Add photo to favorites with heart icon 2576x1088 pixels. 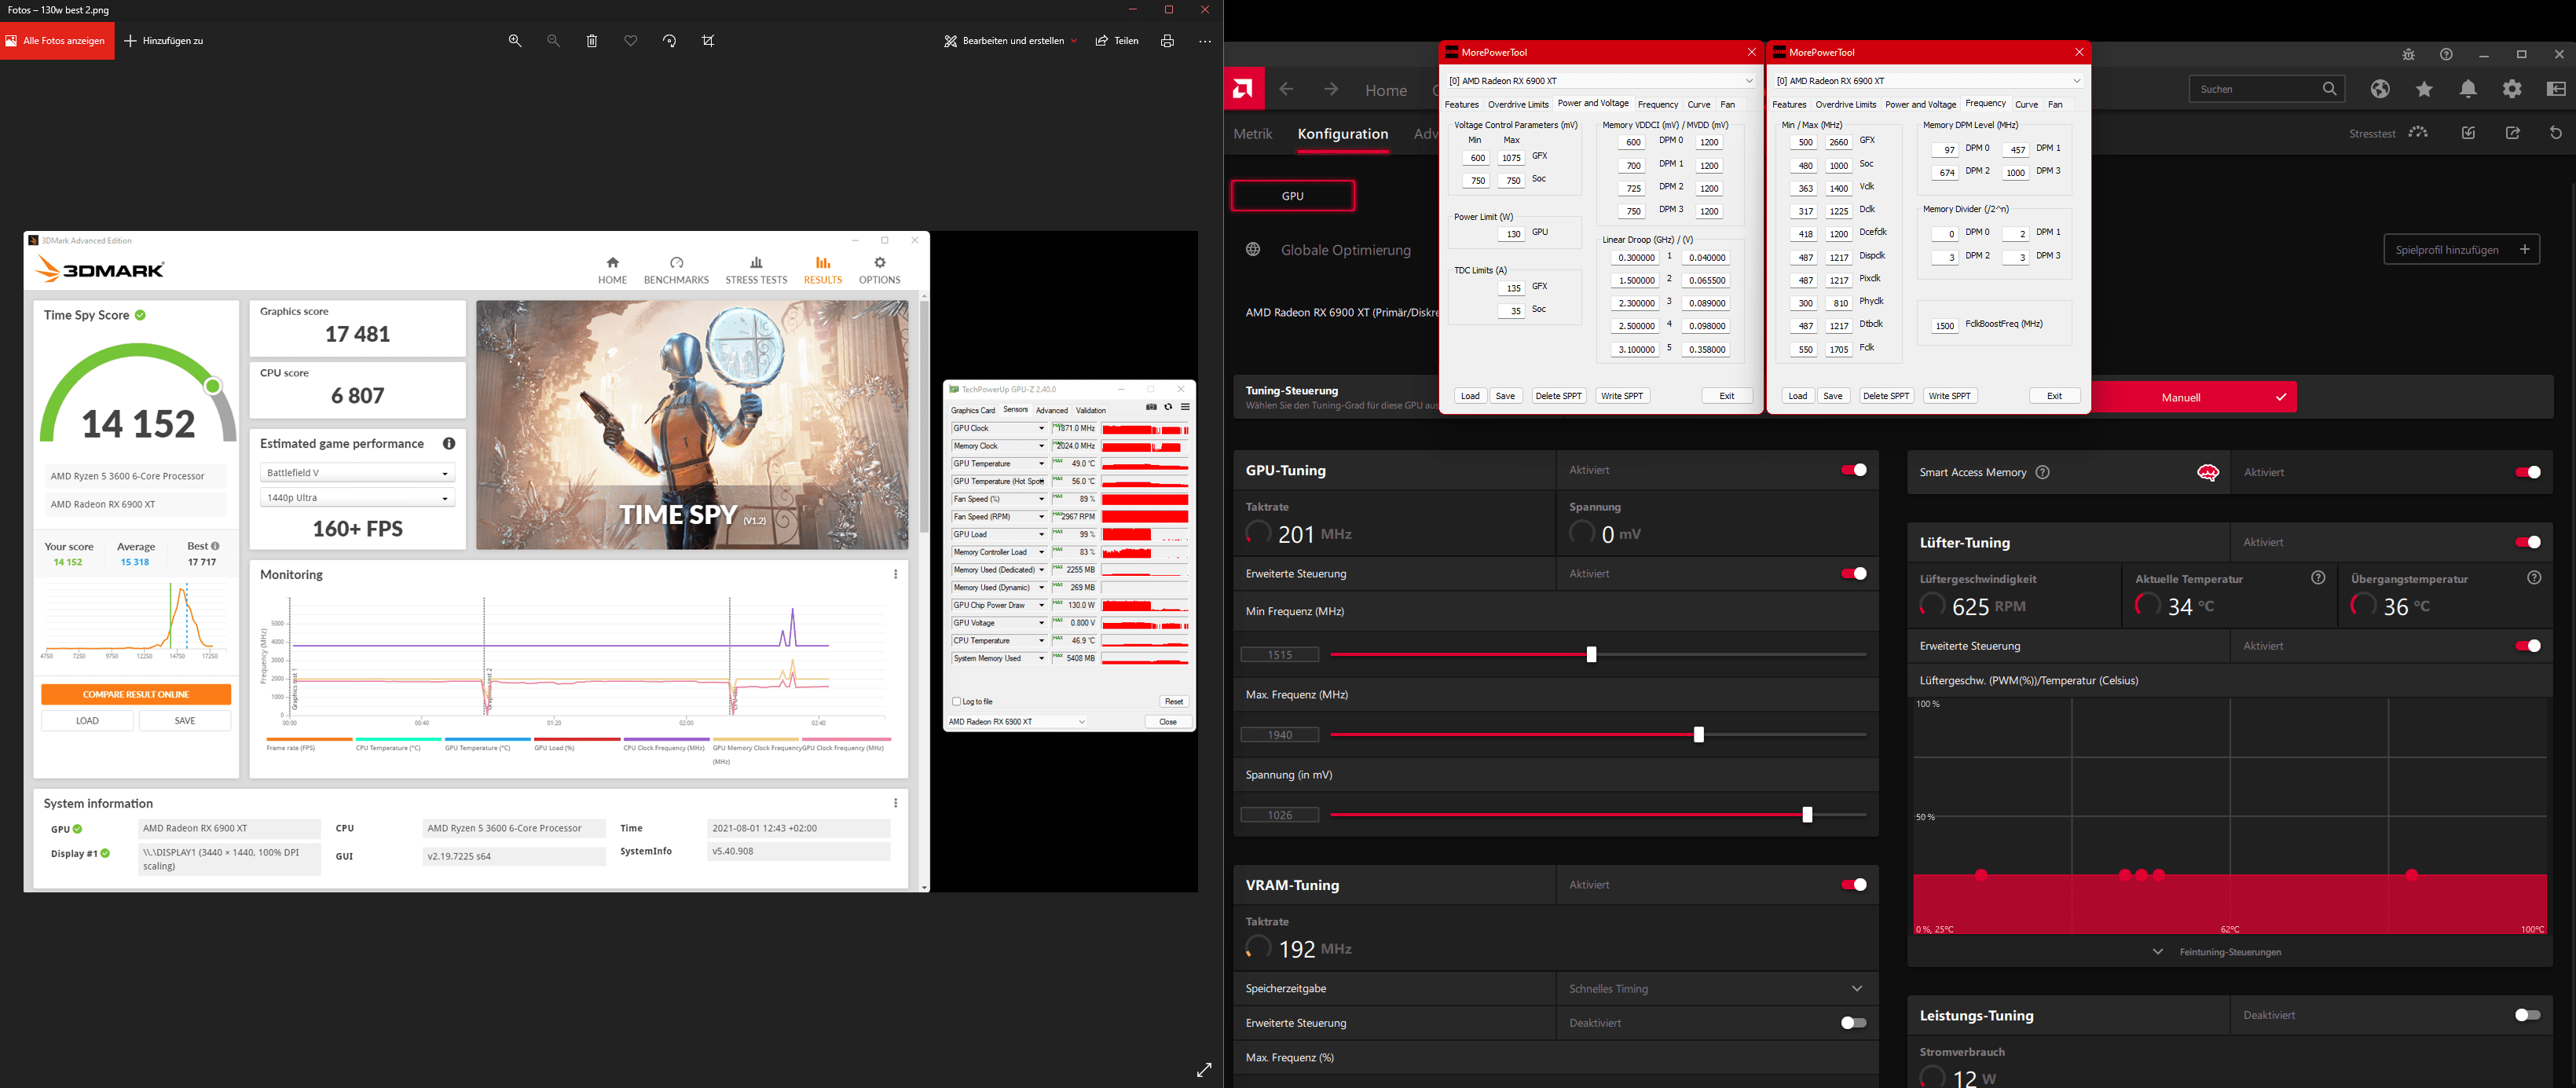tap(631, 41)
